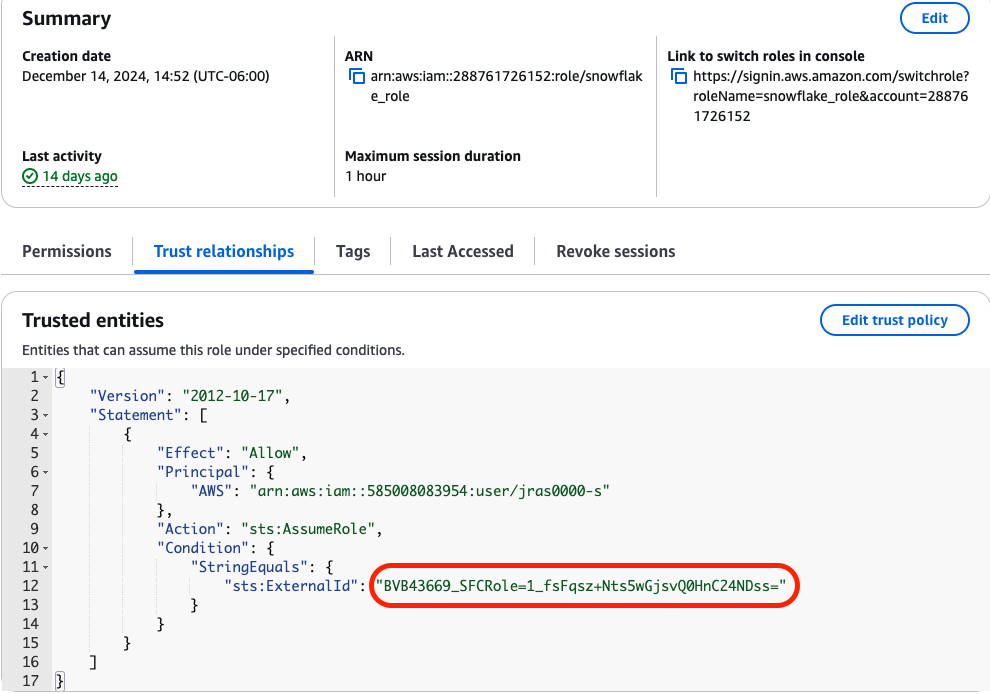The height and width of the screenshot is (694, 990).
Task: Click the Maximum session duration label
Action: click(432, 156)
